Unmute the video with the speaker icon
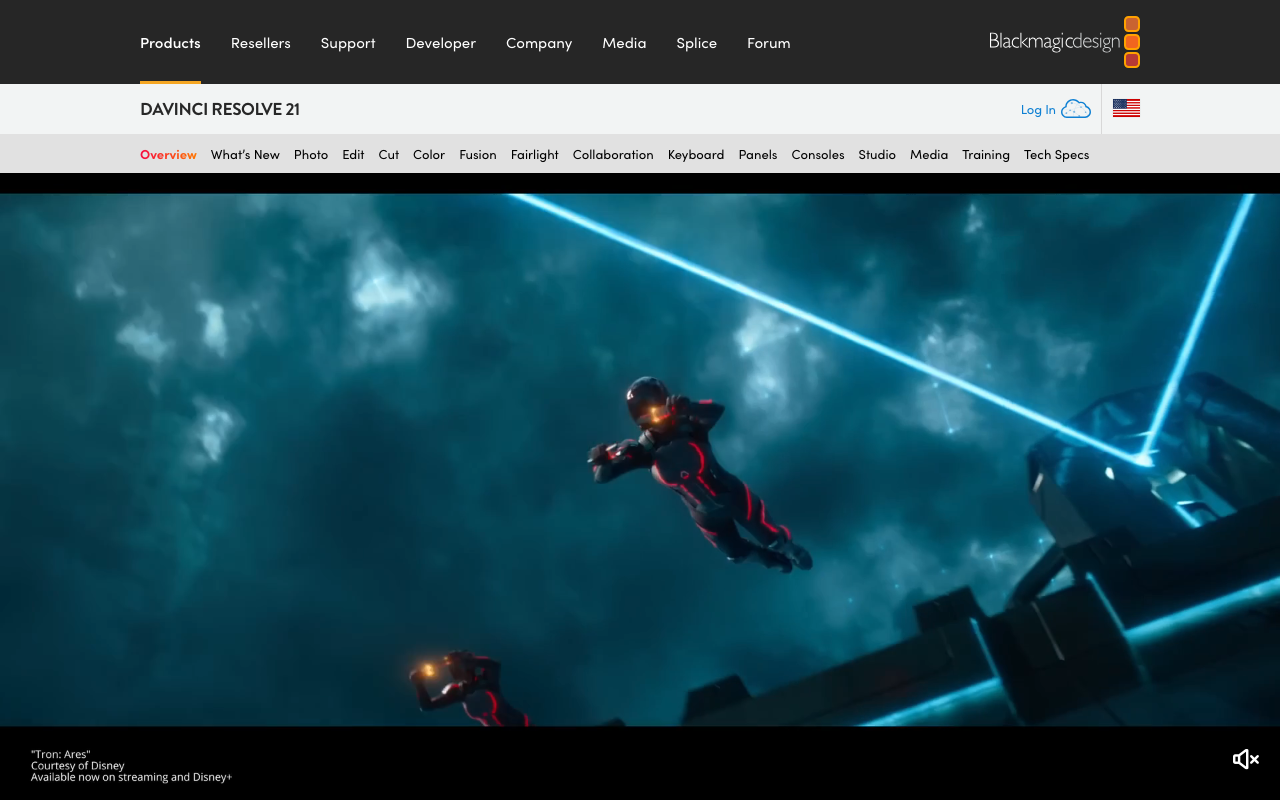Viewport: 1280px width, 800px height. click(x=1245, y=759)
